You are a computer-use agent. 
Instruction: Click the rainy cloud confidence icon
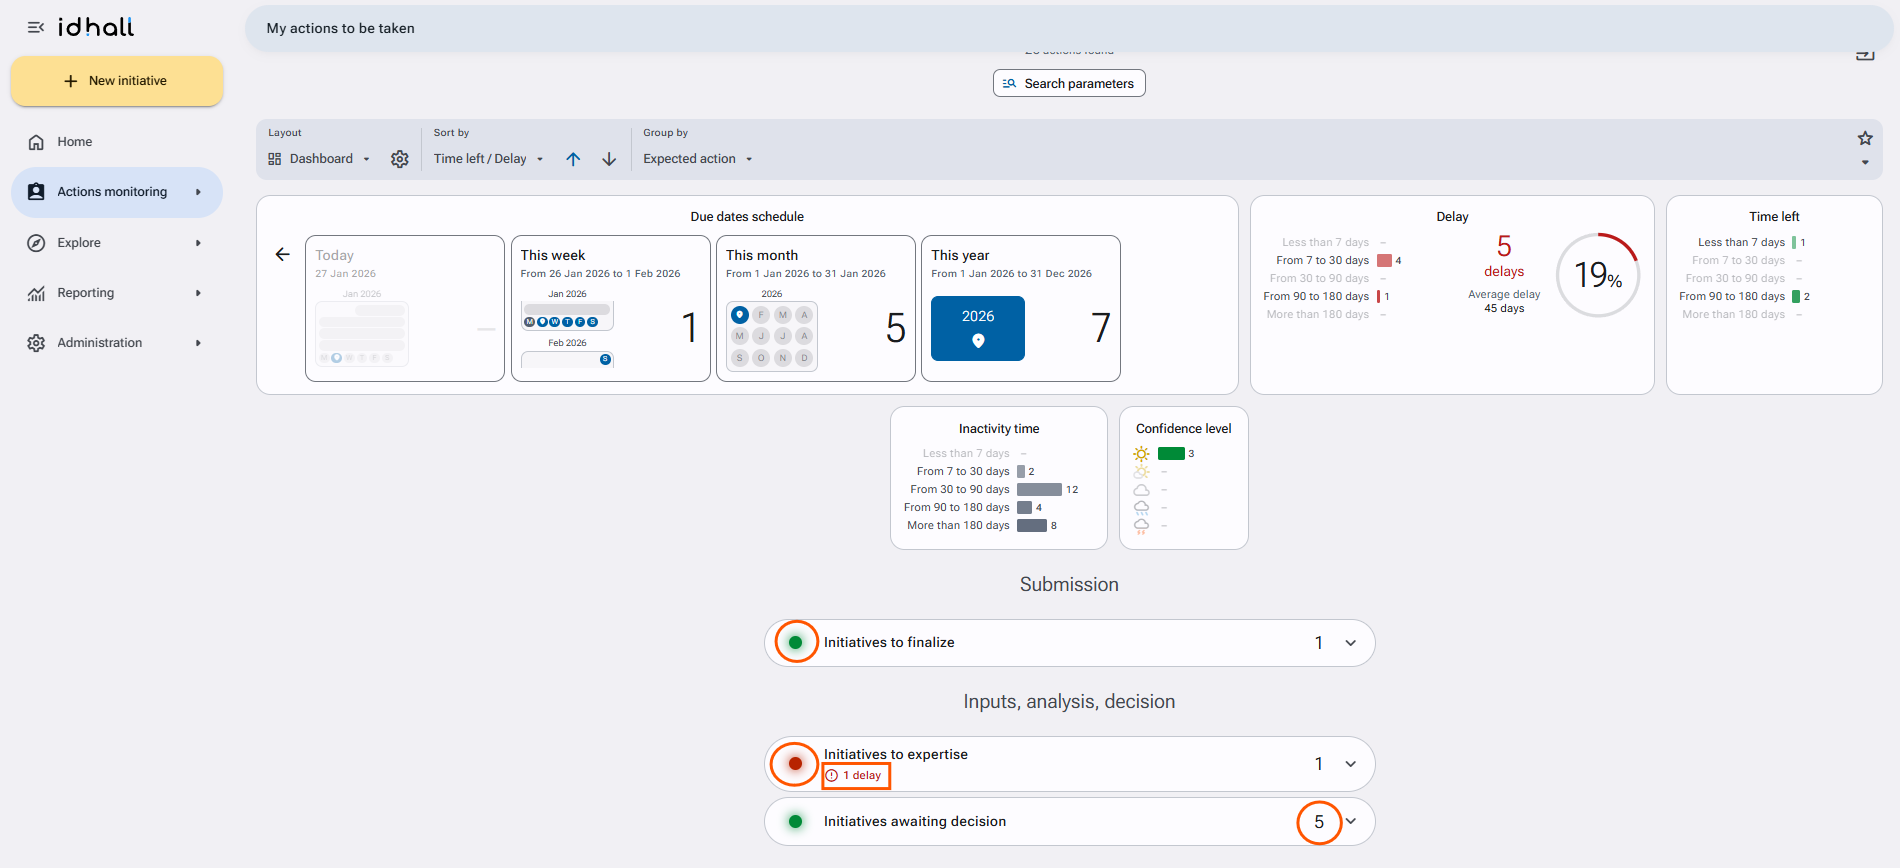pos(1141,508)
